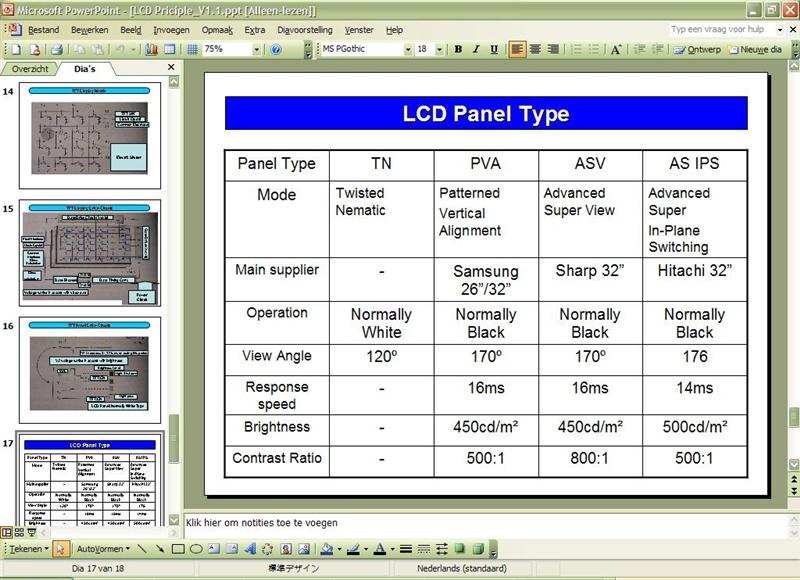Switch to slide sorter view
Viewport: 800px width, 580px height.
click(x=19, y=533)
